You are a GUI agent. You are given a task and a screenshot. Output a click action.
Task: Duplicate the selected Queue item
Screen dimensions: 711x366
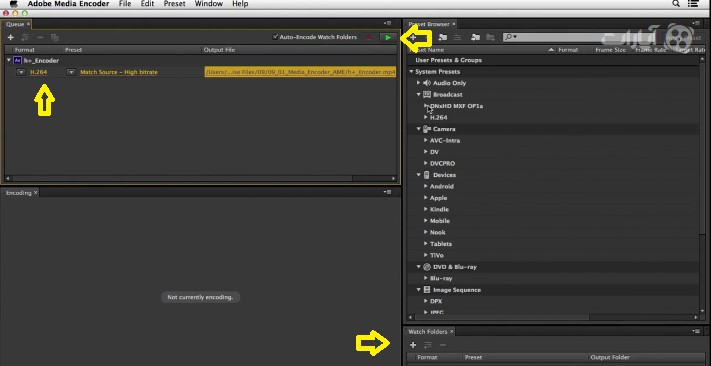click(x=55, y=38)
